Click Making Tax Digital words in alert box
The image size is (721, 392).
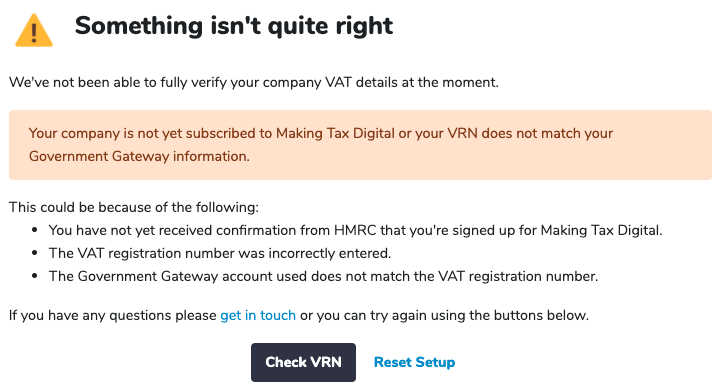coord(335,133)
